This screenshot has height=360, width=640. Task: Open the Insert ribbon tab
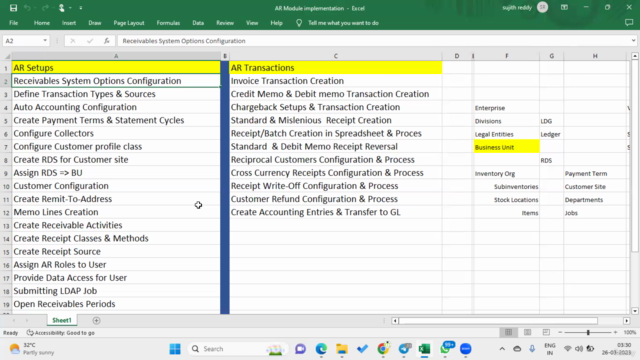(69, 23)
